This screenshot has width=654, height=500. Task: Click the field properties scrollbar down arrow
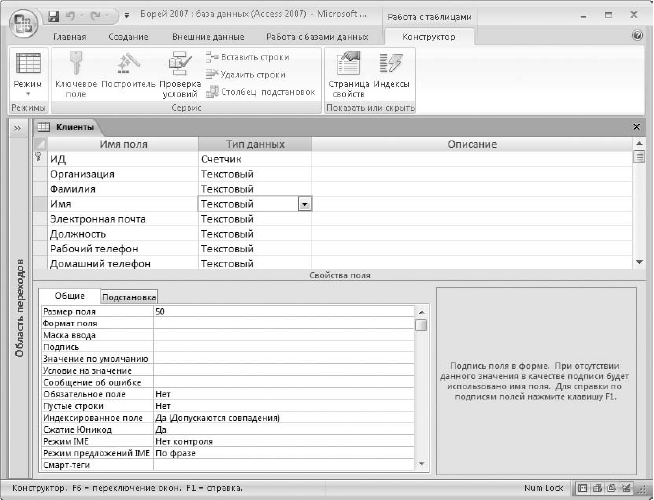pyautogui.click(x=422, y=464)
